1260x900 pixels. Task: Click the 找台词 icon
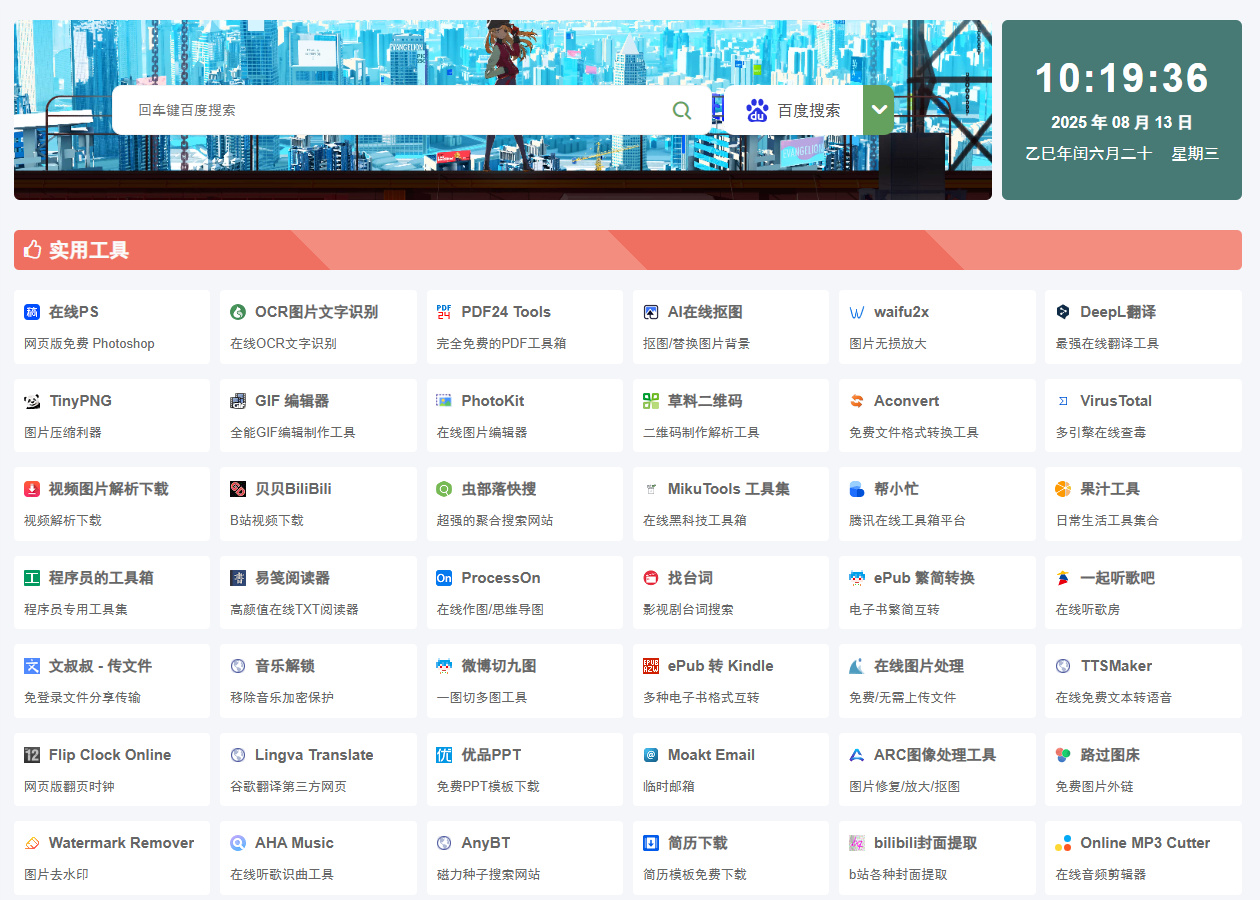[x=651, y=578]
